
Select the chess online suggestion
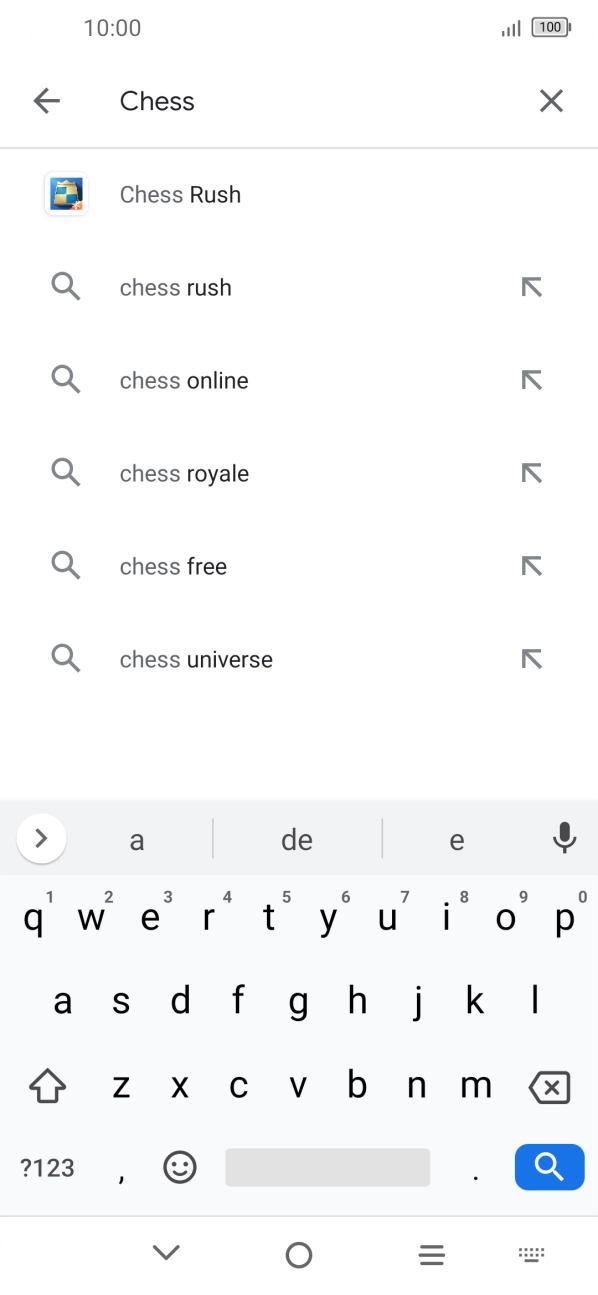pyautogui.click(x=183, y=380)
